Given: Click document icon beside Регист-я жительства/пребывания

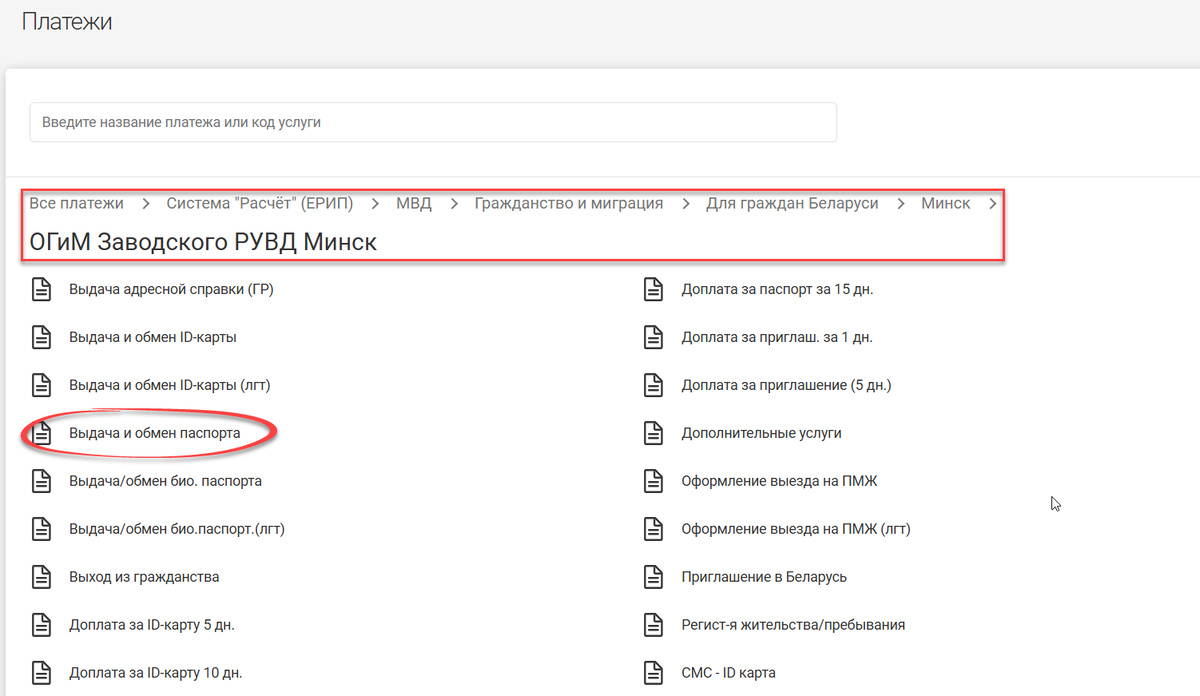Looking at the screenshot, I should 653,625.
